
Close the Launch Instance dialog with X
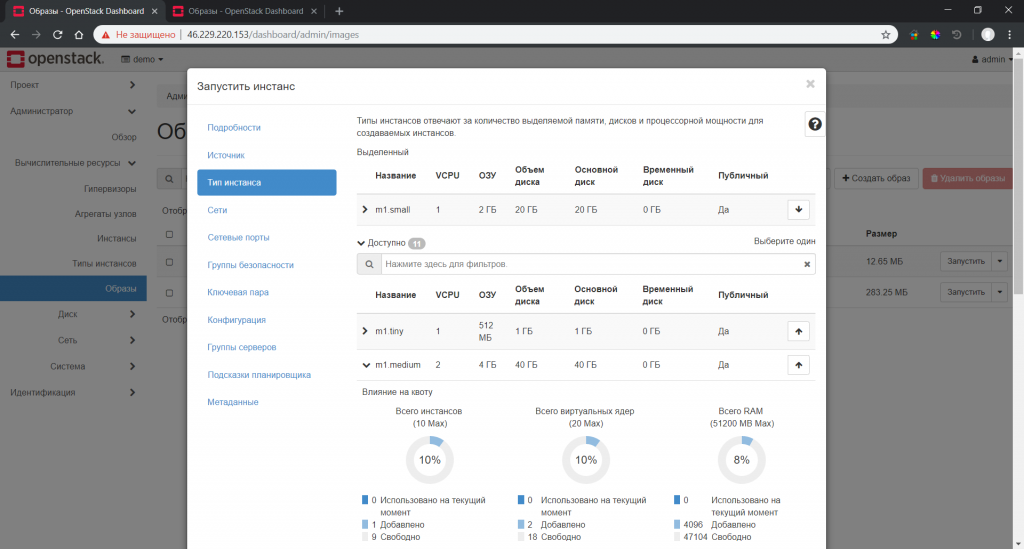click(810, 84)
